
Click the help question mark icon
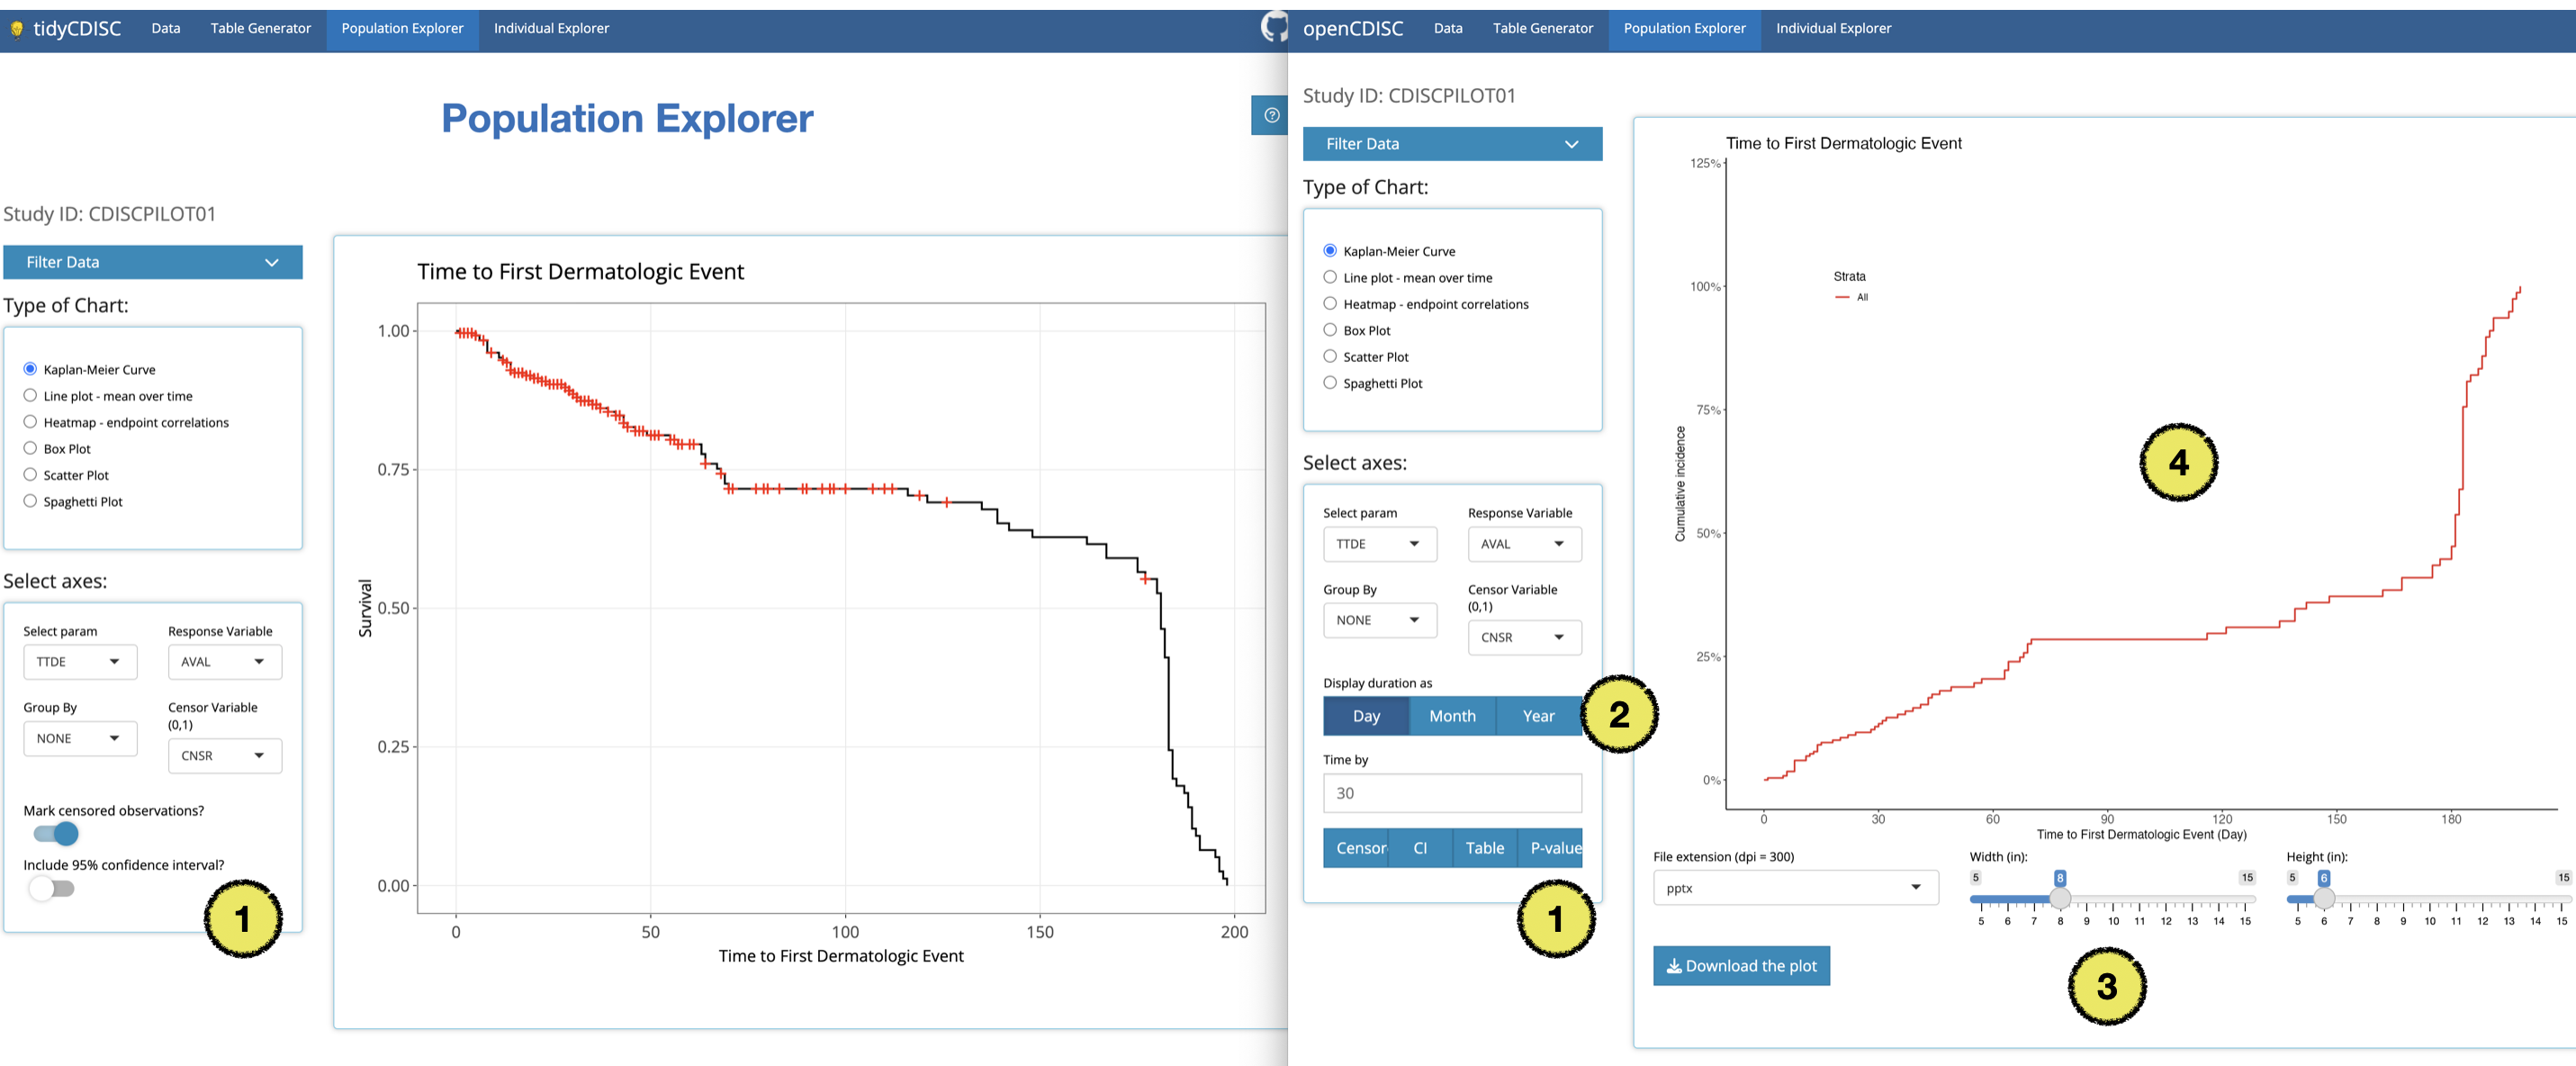pos(1271,115)
